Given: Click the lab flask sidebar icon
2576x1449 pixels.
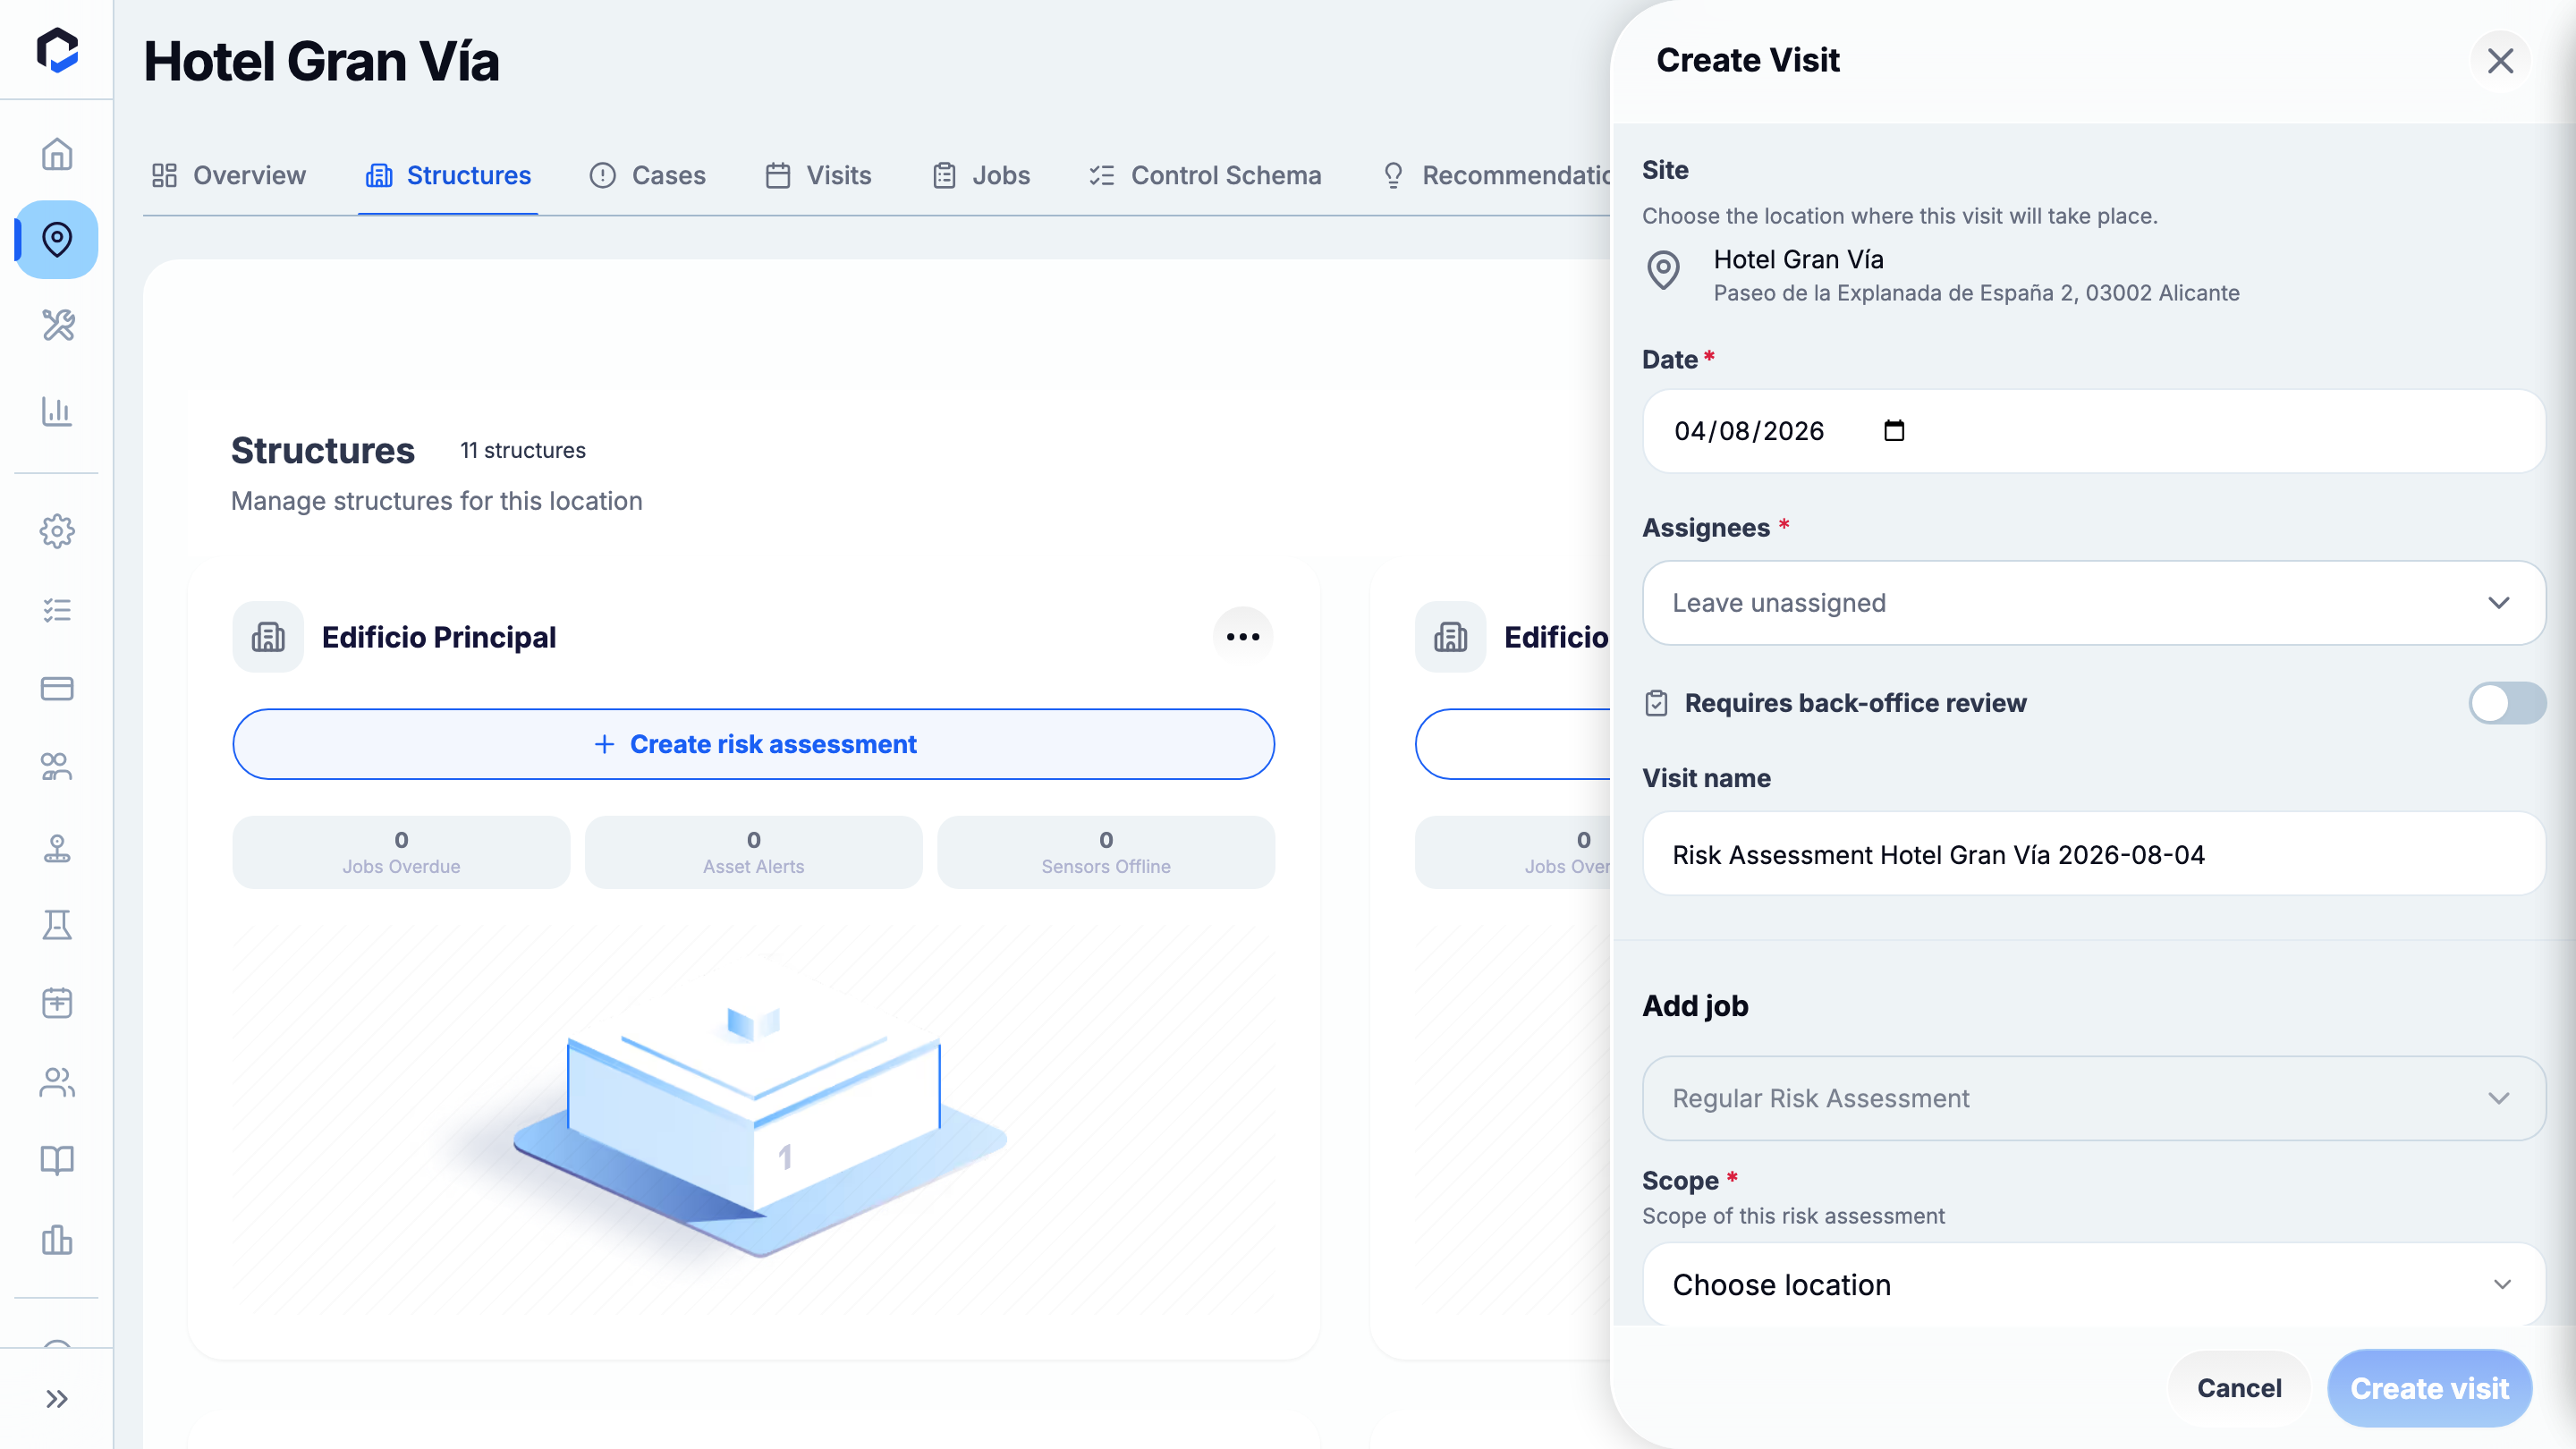Looking at the screenshot, I should pyautogui.click(x=57, y=925).
